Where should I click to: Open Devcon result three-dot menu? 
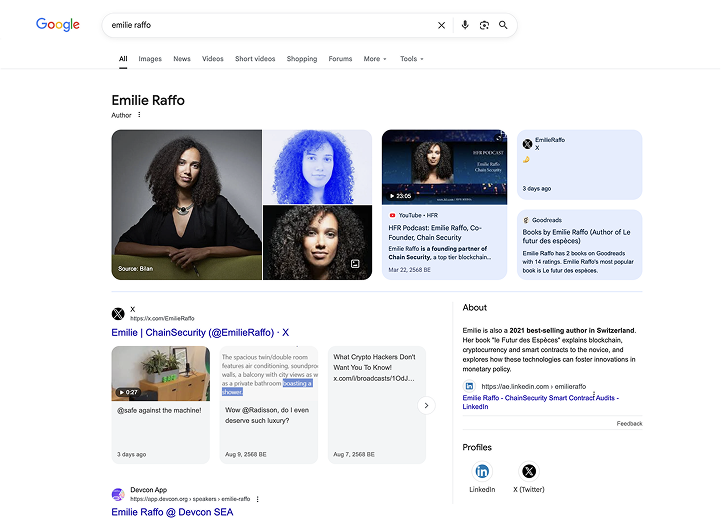(x=257, y=499)
